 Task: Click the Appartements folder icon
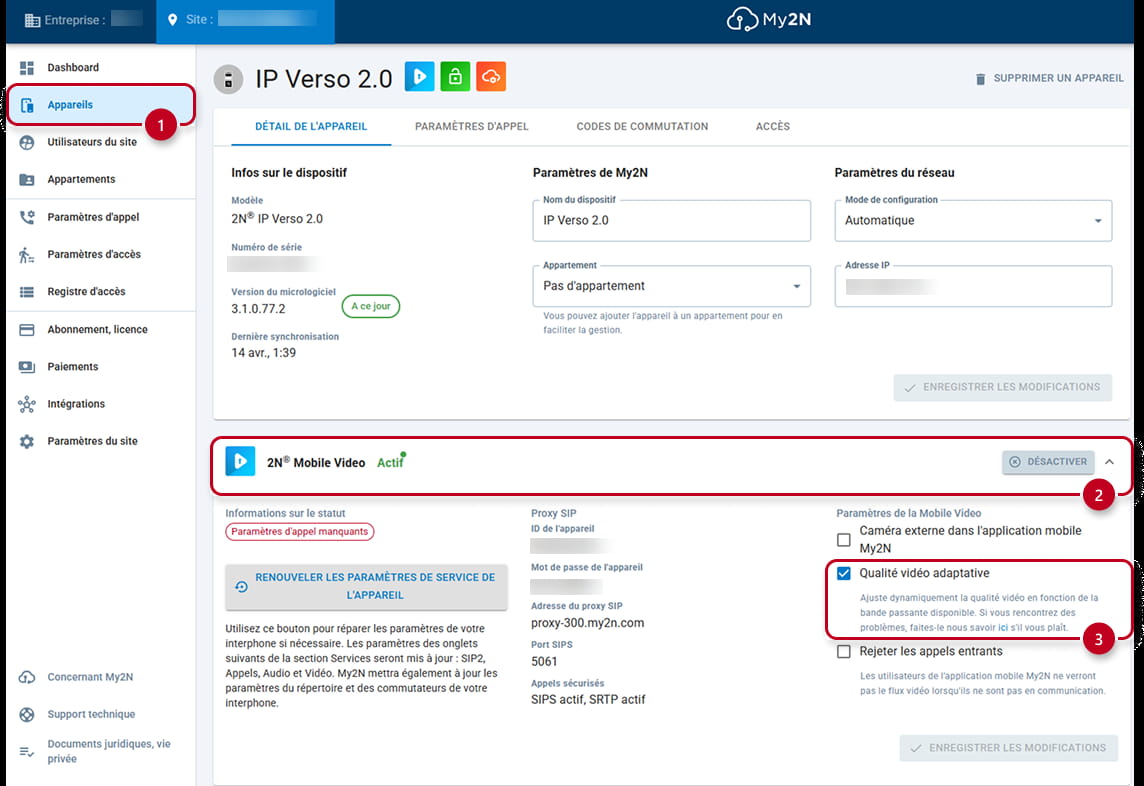(x=27, y=180)
